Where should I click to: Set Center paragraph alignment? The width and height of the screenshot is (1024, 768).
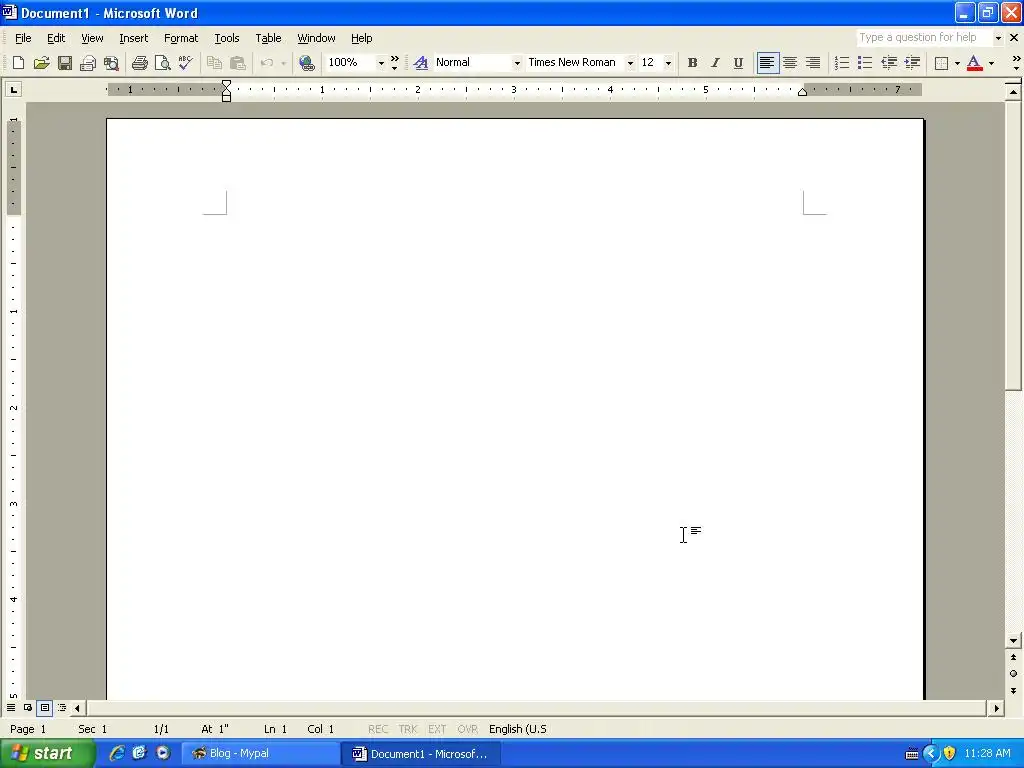tap(790, 63)
